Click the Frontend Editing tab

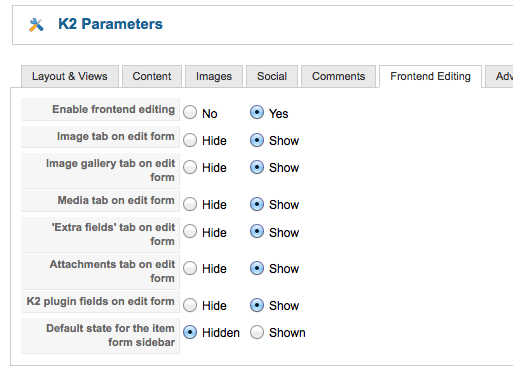[x=430, y=76]
